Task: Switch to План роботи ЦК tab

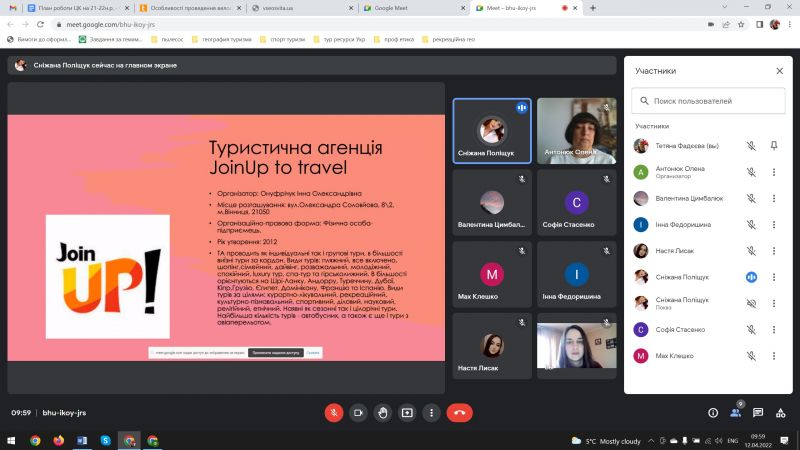Action: (79, 8)
